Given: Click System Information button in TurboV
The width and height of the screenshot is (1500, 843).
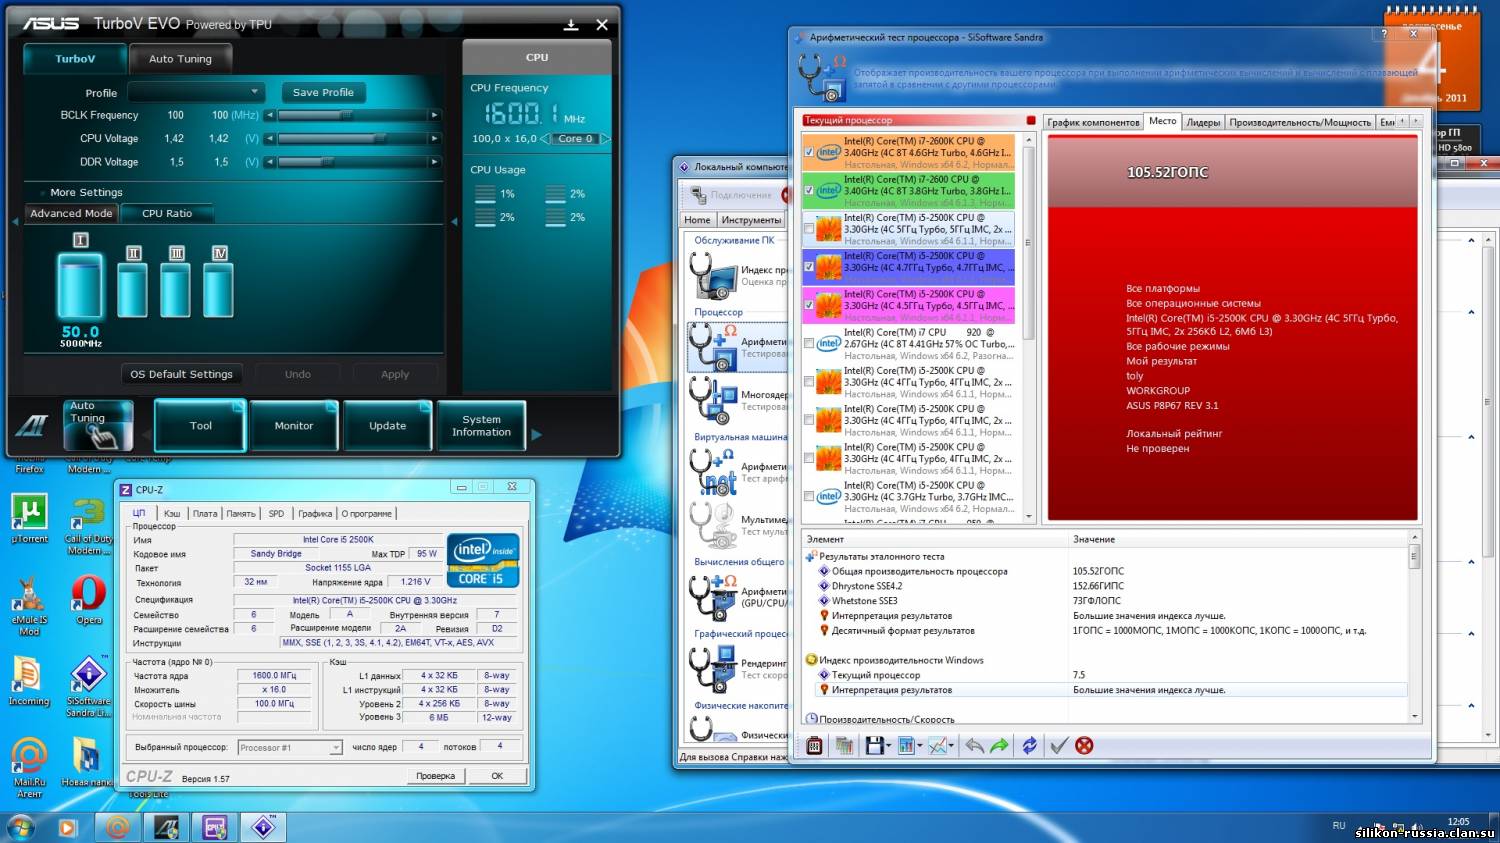Looking at the screenshot, I should pos(481,426).
